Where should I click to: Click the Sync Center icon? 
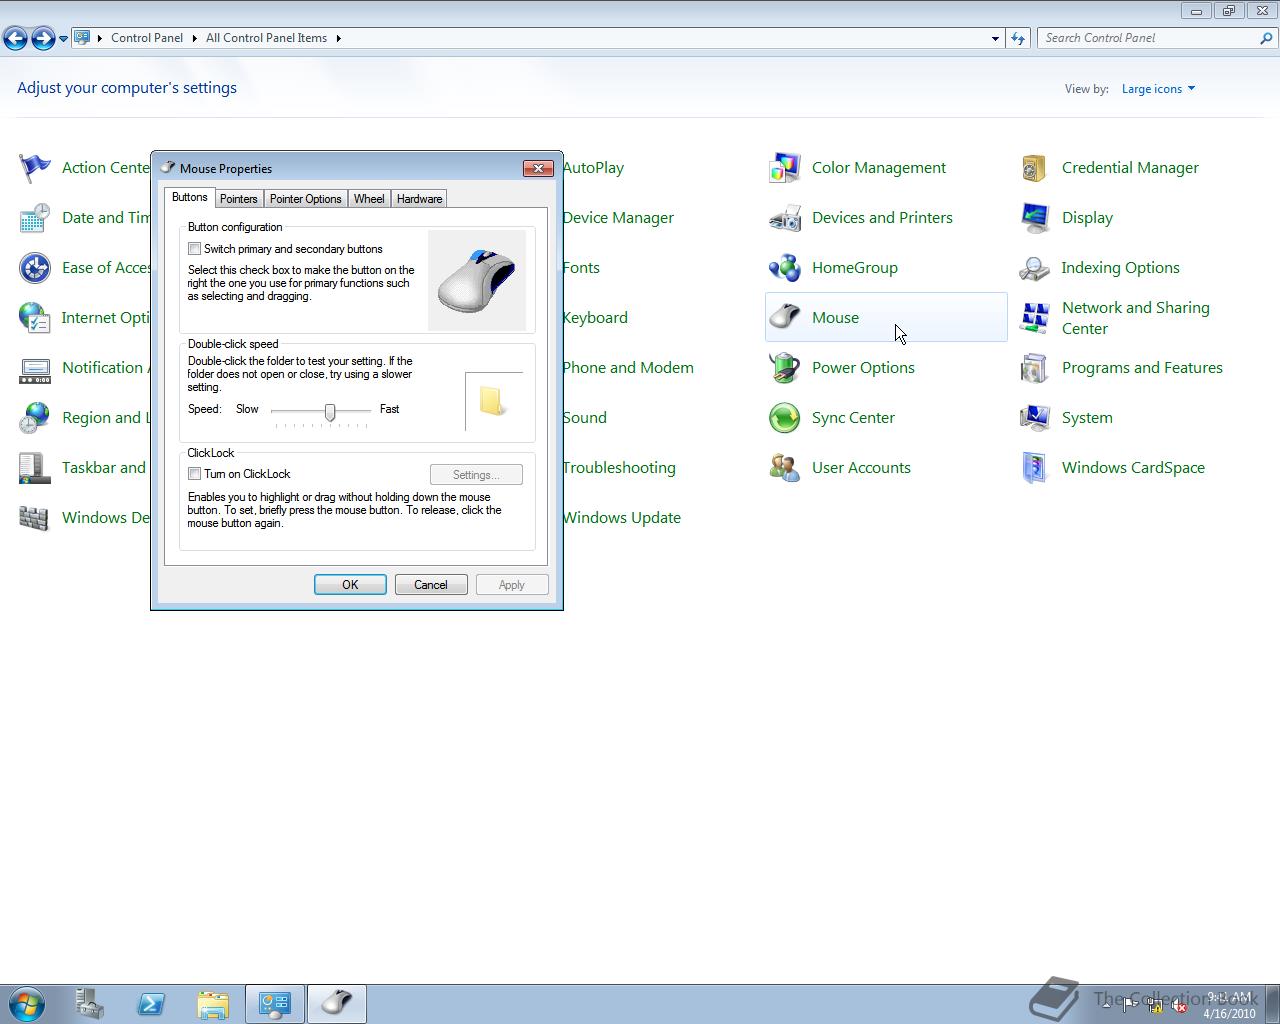[785, 417]
